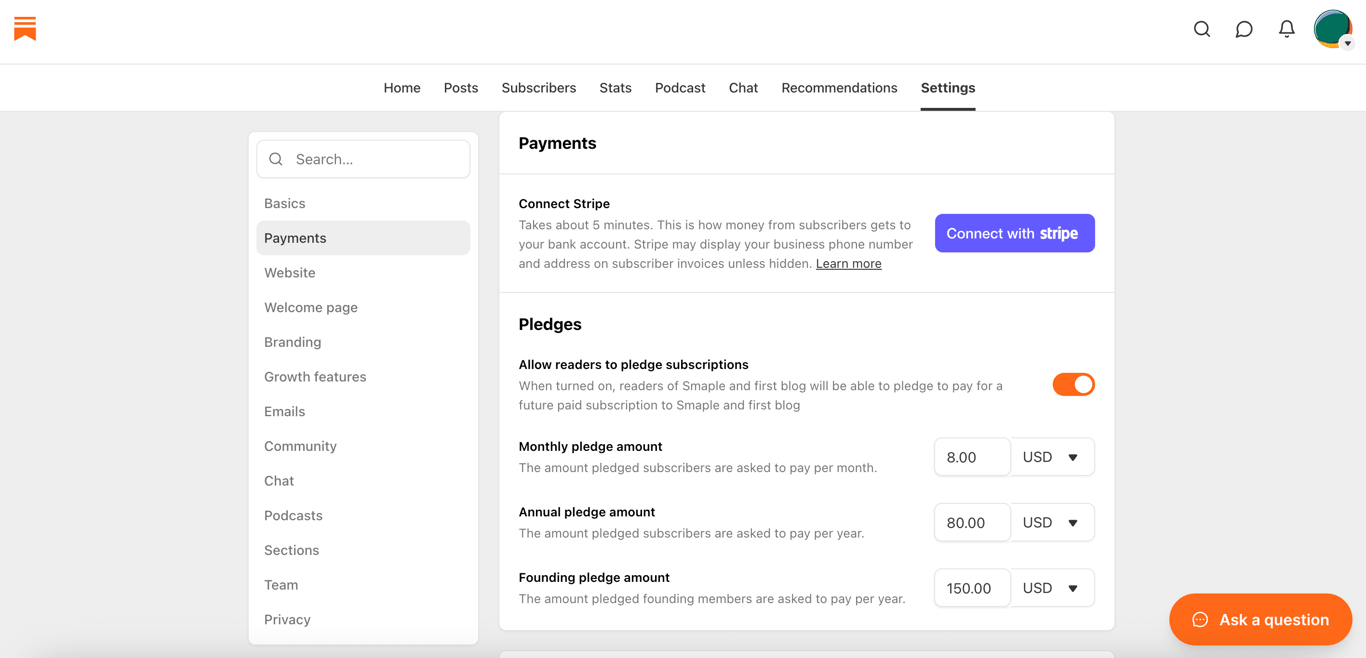This screenshot has width=1366, height=658.
Task: Open search using the magnifier icon
Action: [1202, 29]
